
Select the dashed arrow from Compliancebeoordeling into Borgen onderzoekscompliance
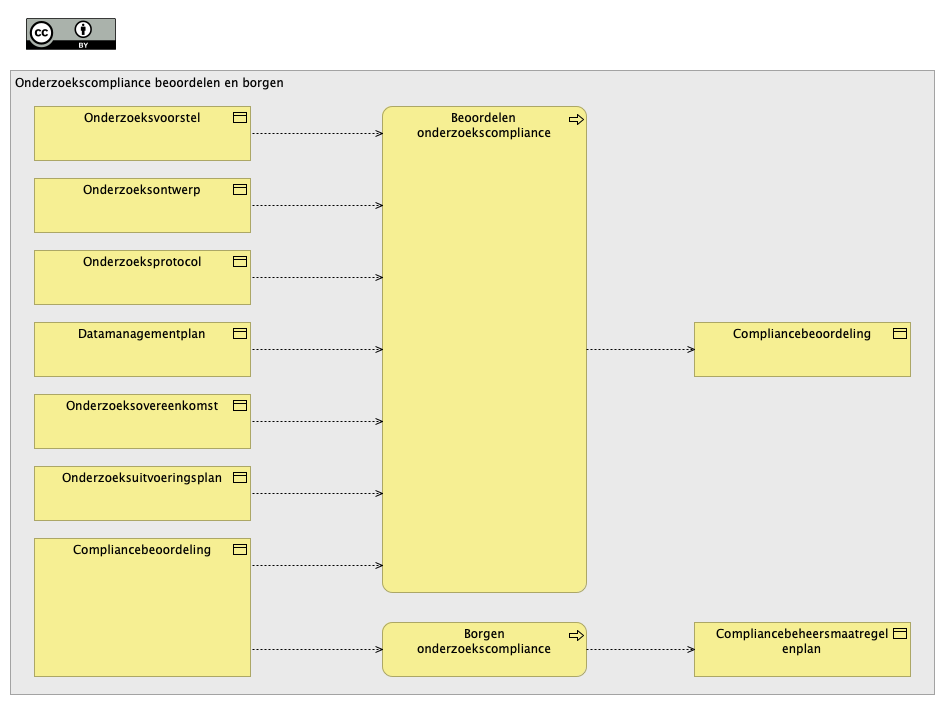click(317, 650)
